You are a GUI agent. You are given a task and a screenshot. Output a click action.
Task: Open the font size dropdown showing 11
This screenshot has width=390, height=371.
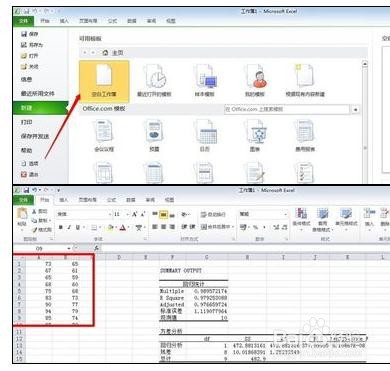pos(127,214)
